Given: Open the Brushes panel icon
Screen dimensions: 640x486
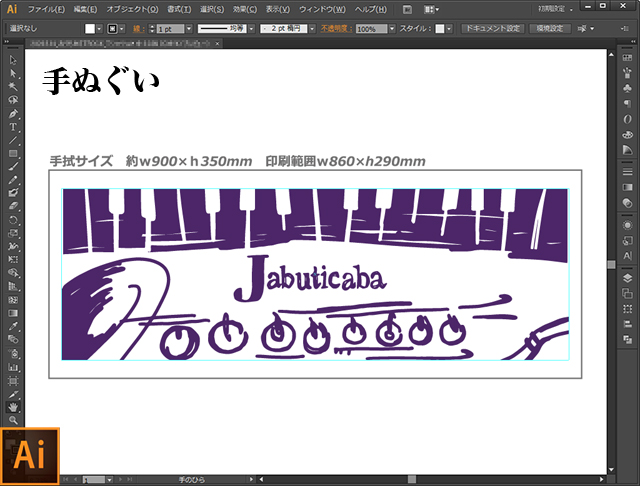Looking at the screenshot, I should [627, 73].
